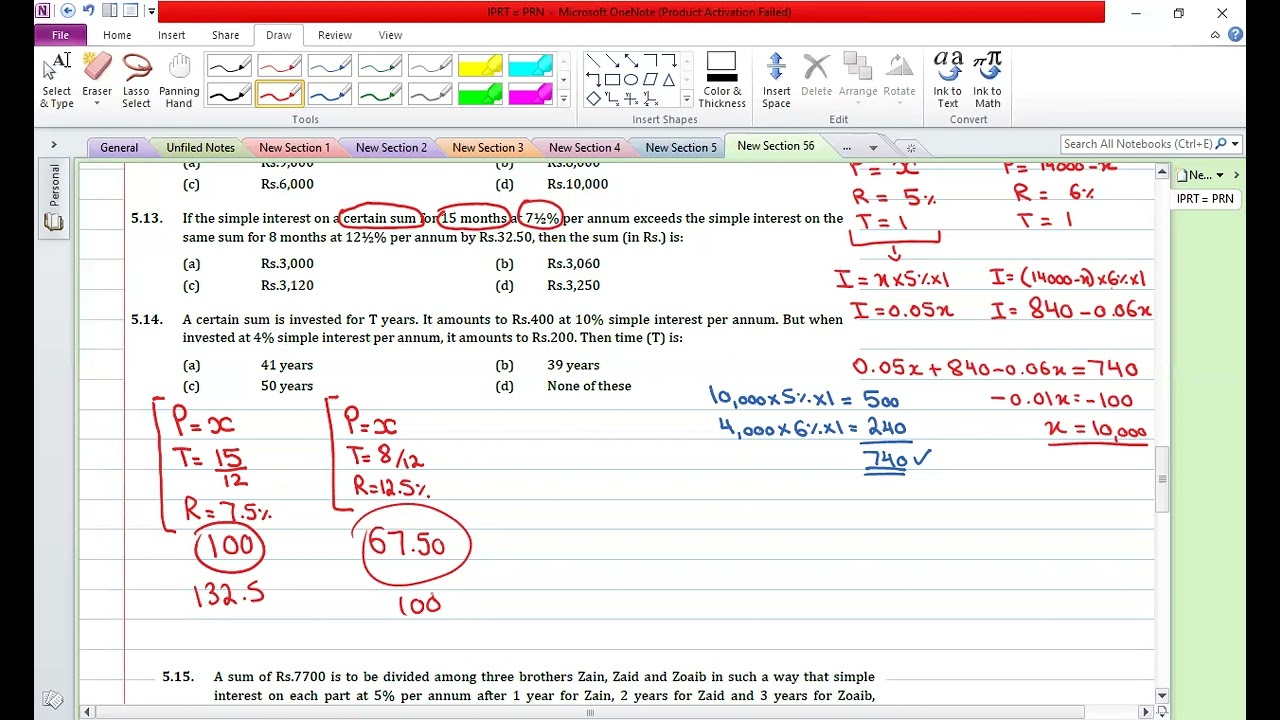Switch to the View ribbon tab
This screenshot has width=1280, height=720.
pos(390,35)
